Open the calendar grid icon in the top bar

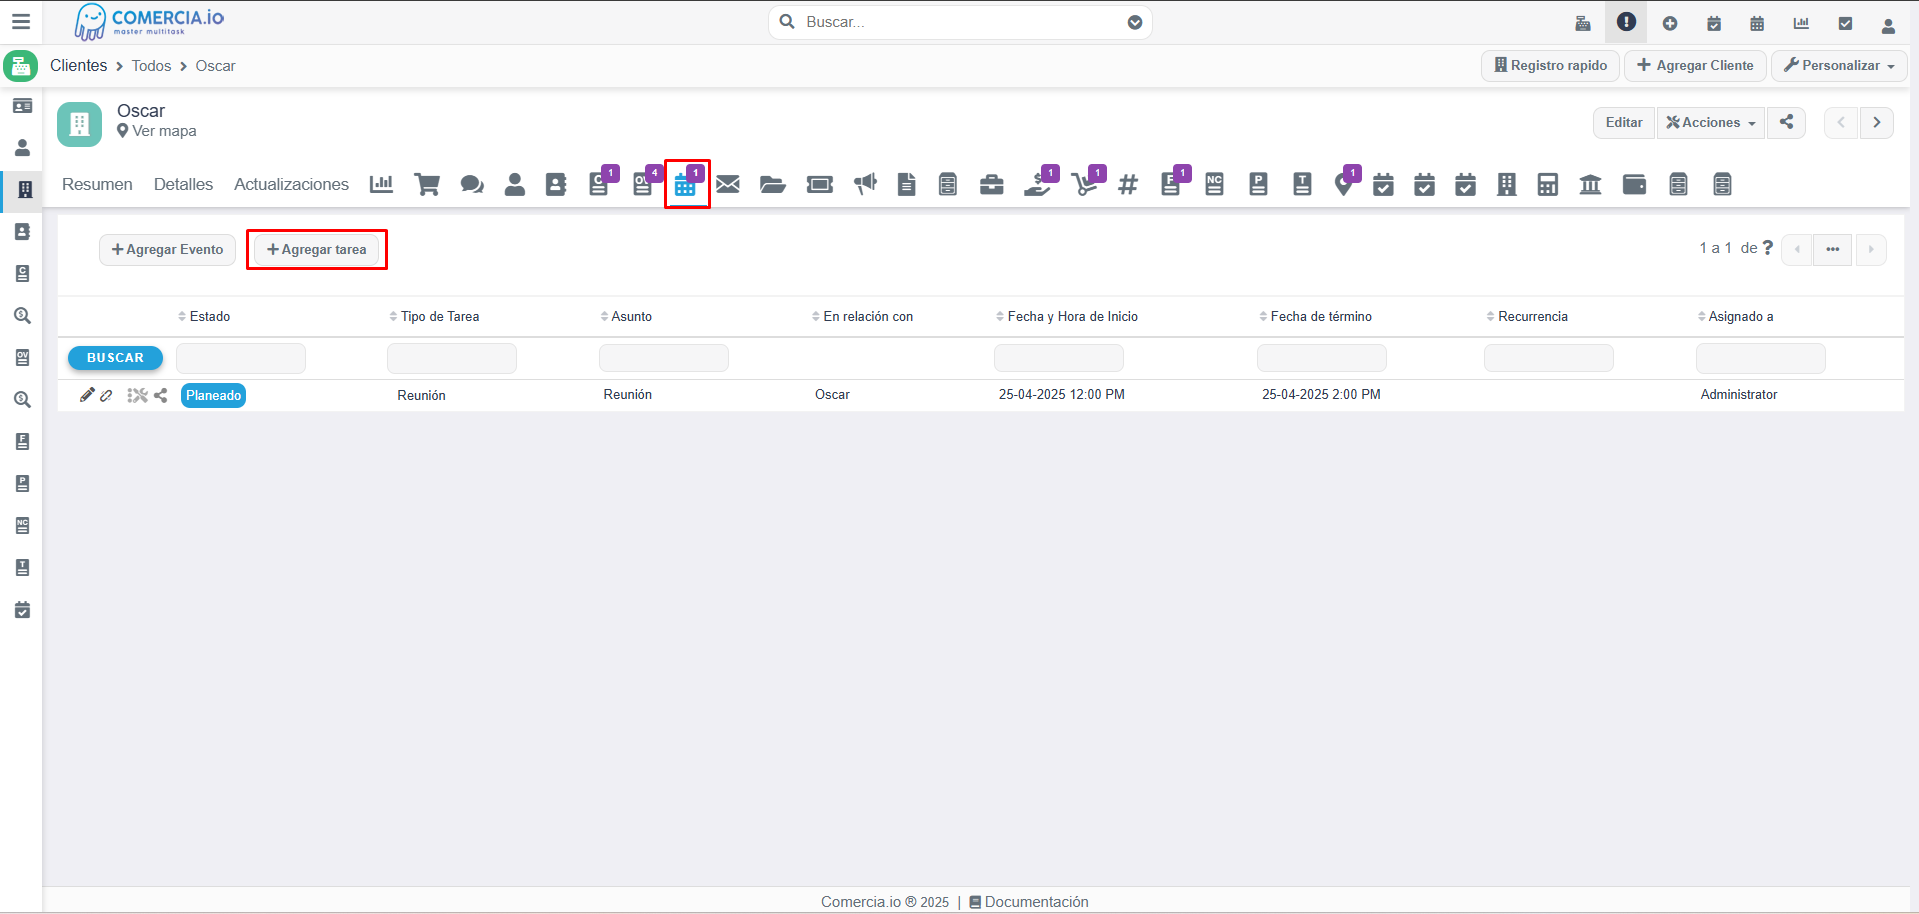click(x=1757, y=23)
